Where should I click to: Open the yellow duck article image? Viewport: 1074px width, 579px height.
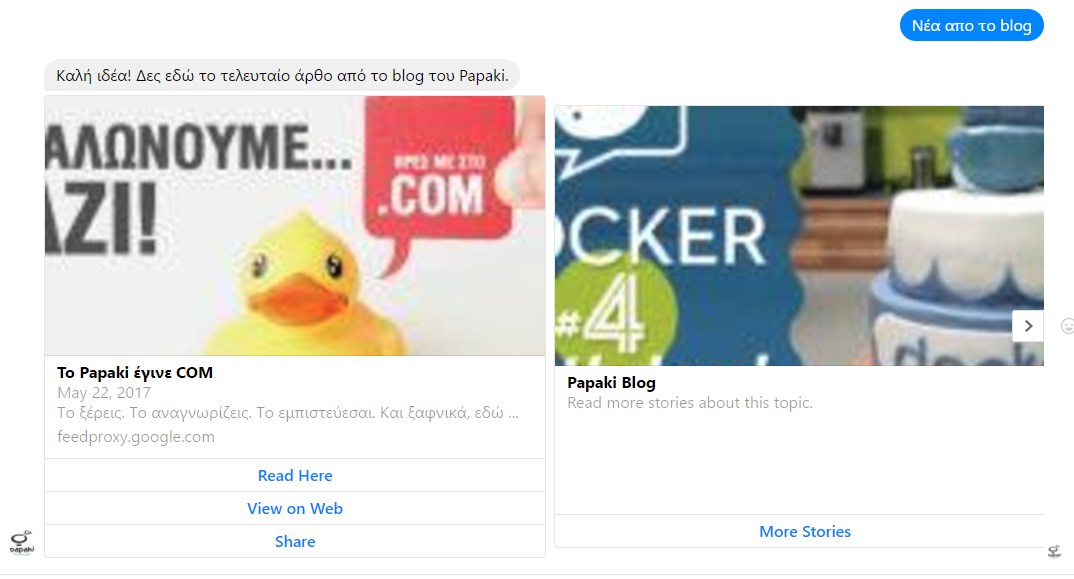tap(295, 225)
